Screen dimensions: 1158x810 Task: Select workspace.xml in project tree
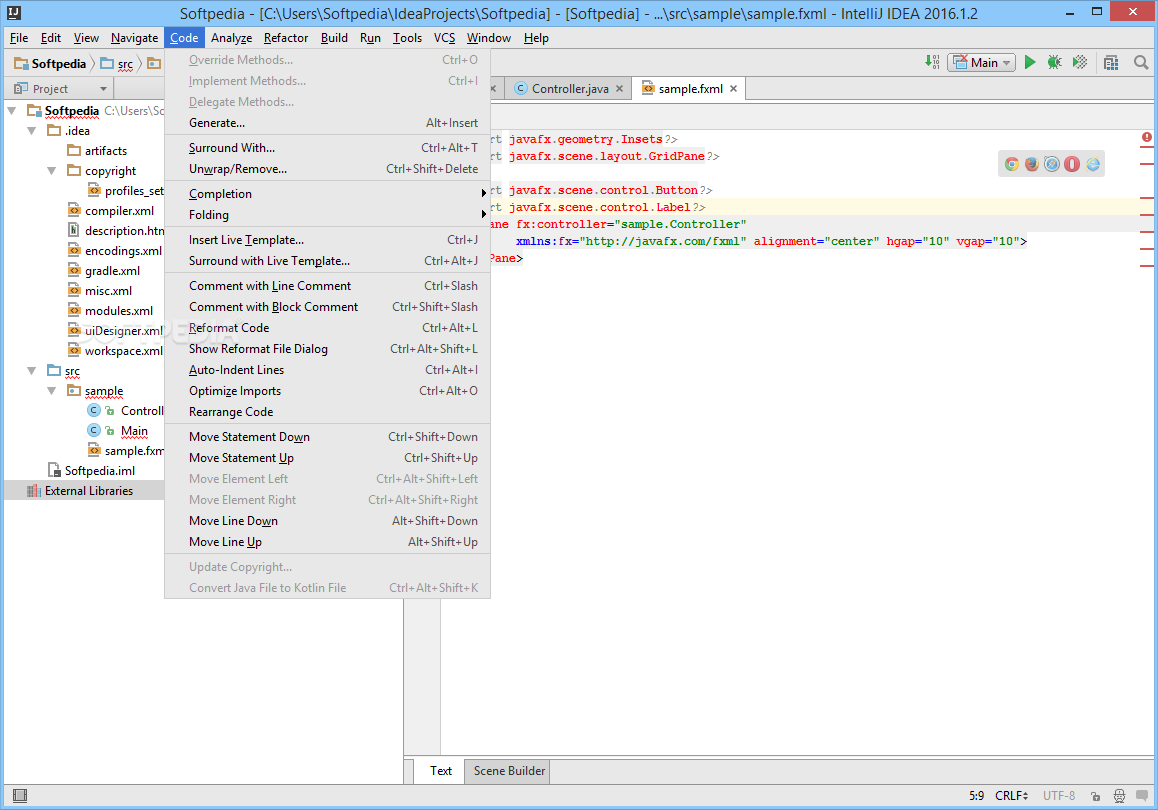123,351
